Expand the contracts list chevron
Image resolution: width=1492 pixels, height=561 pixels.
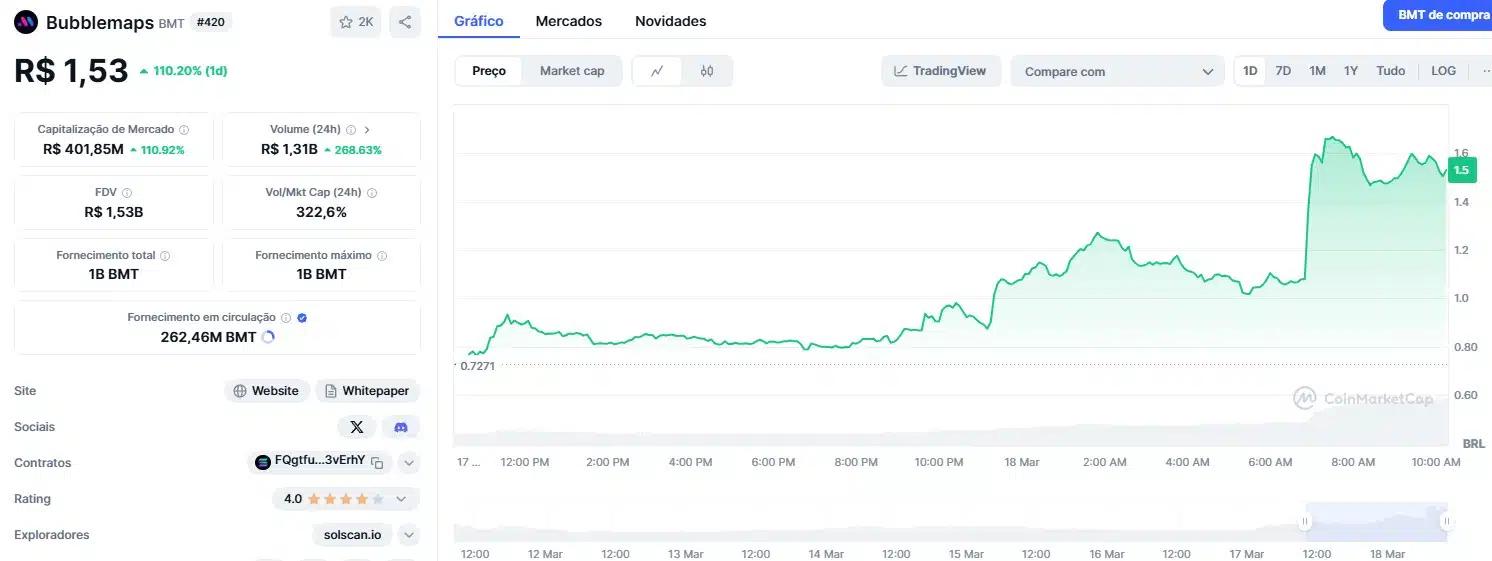408,463
